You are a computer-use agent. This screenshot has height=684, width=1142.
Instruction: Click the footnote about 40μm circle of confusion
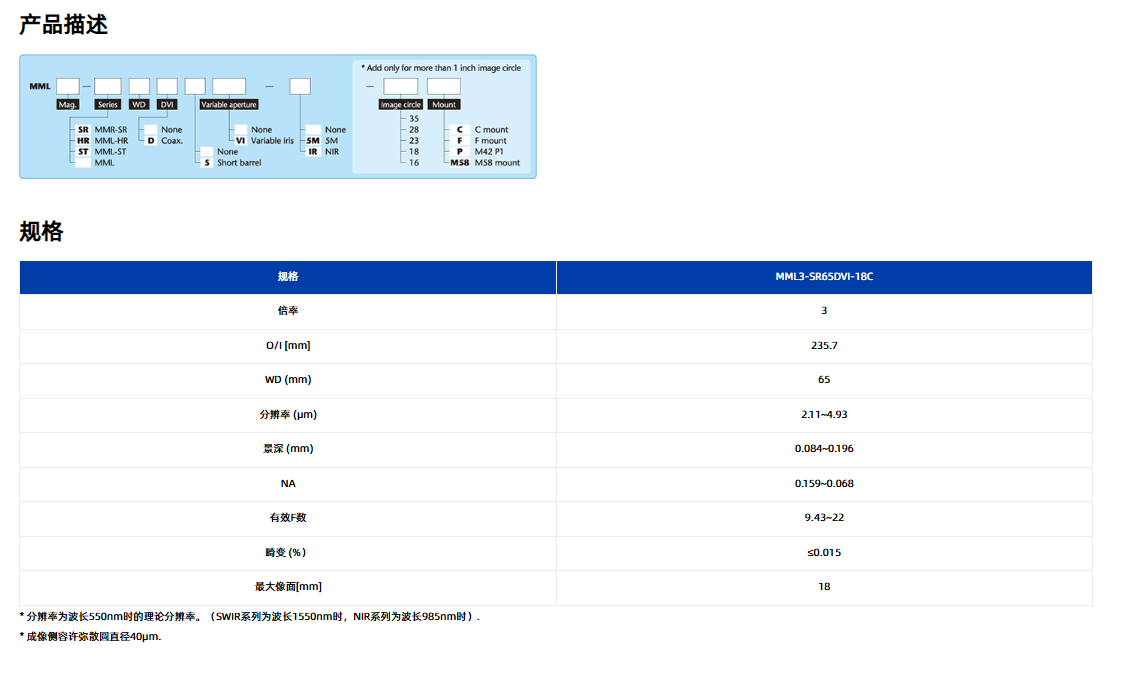pyautogui.click(x=90, y=637)
